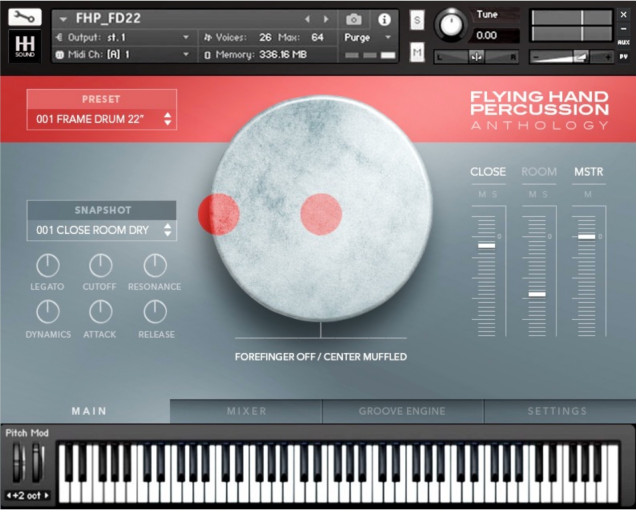Minimize the instrument header view
Image resolution: width=637 pixels, height=512 pixels.
[x=624, y=29]
